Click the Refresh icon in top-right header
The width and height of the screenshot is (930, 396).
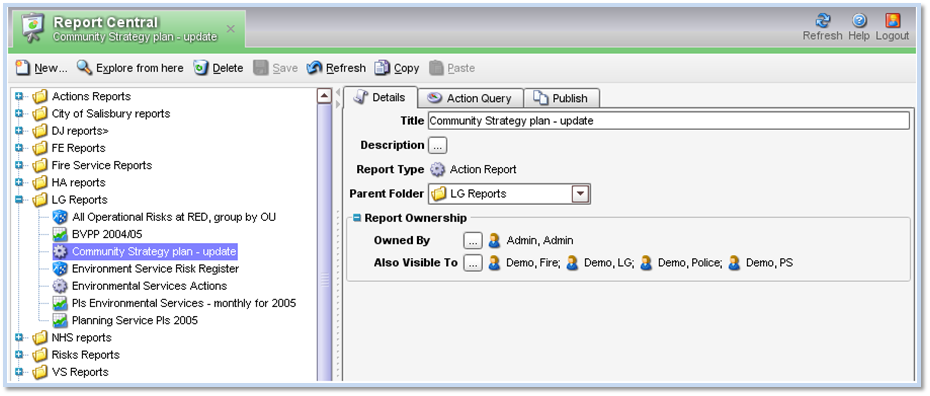(x=822, y=21)
